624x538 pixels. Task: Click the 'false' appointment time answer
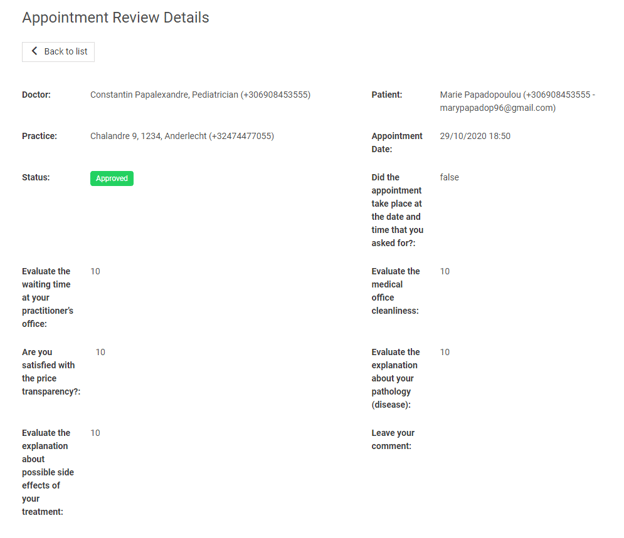(449, 177)
